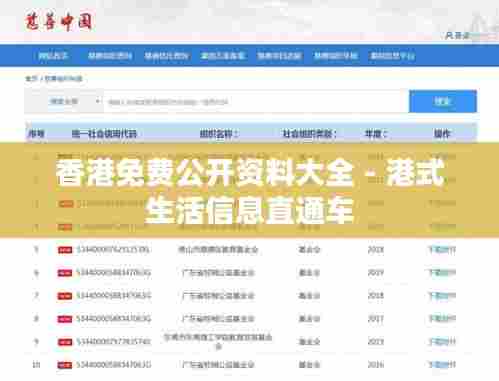Open the 慈善信托查询 nav item
499x381 pixels.
coord(167,56)
